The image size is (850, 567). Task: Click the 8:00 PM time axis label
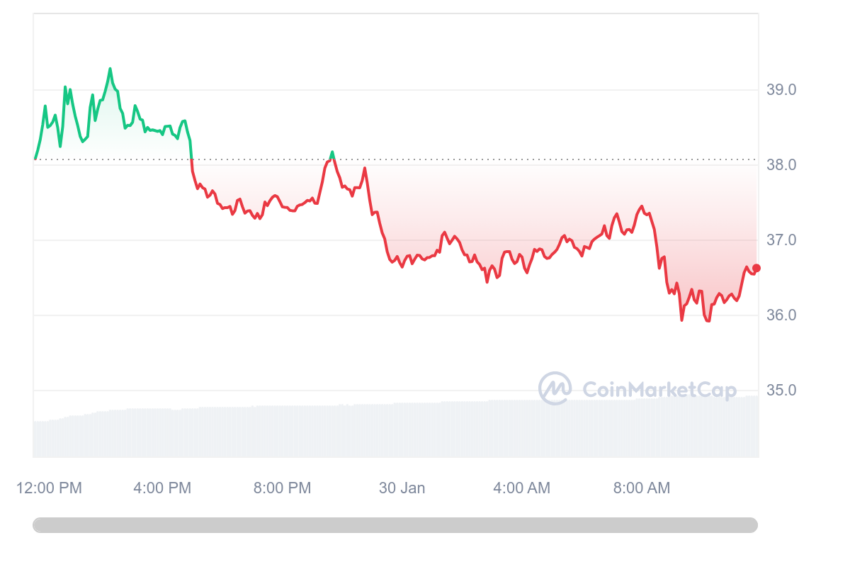282,488
